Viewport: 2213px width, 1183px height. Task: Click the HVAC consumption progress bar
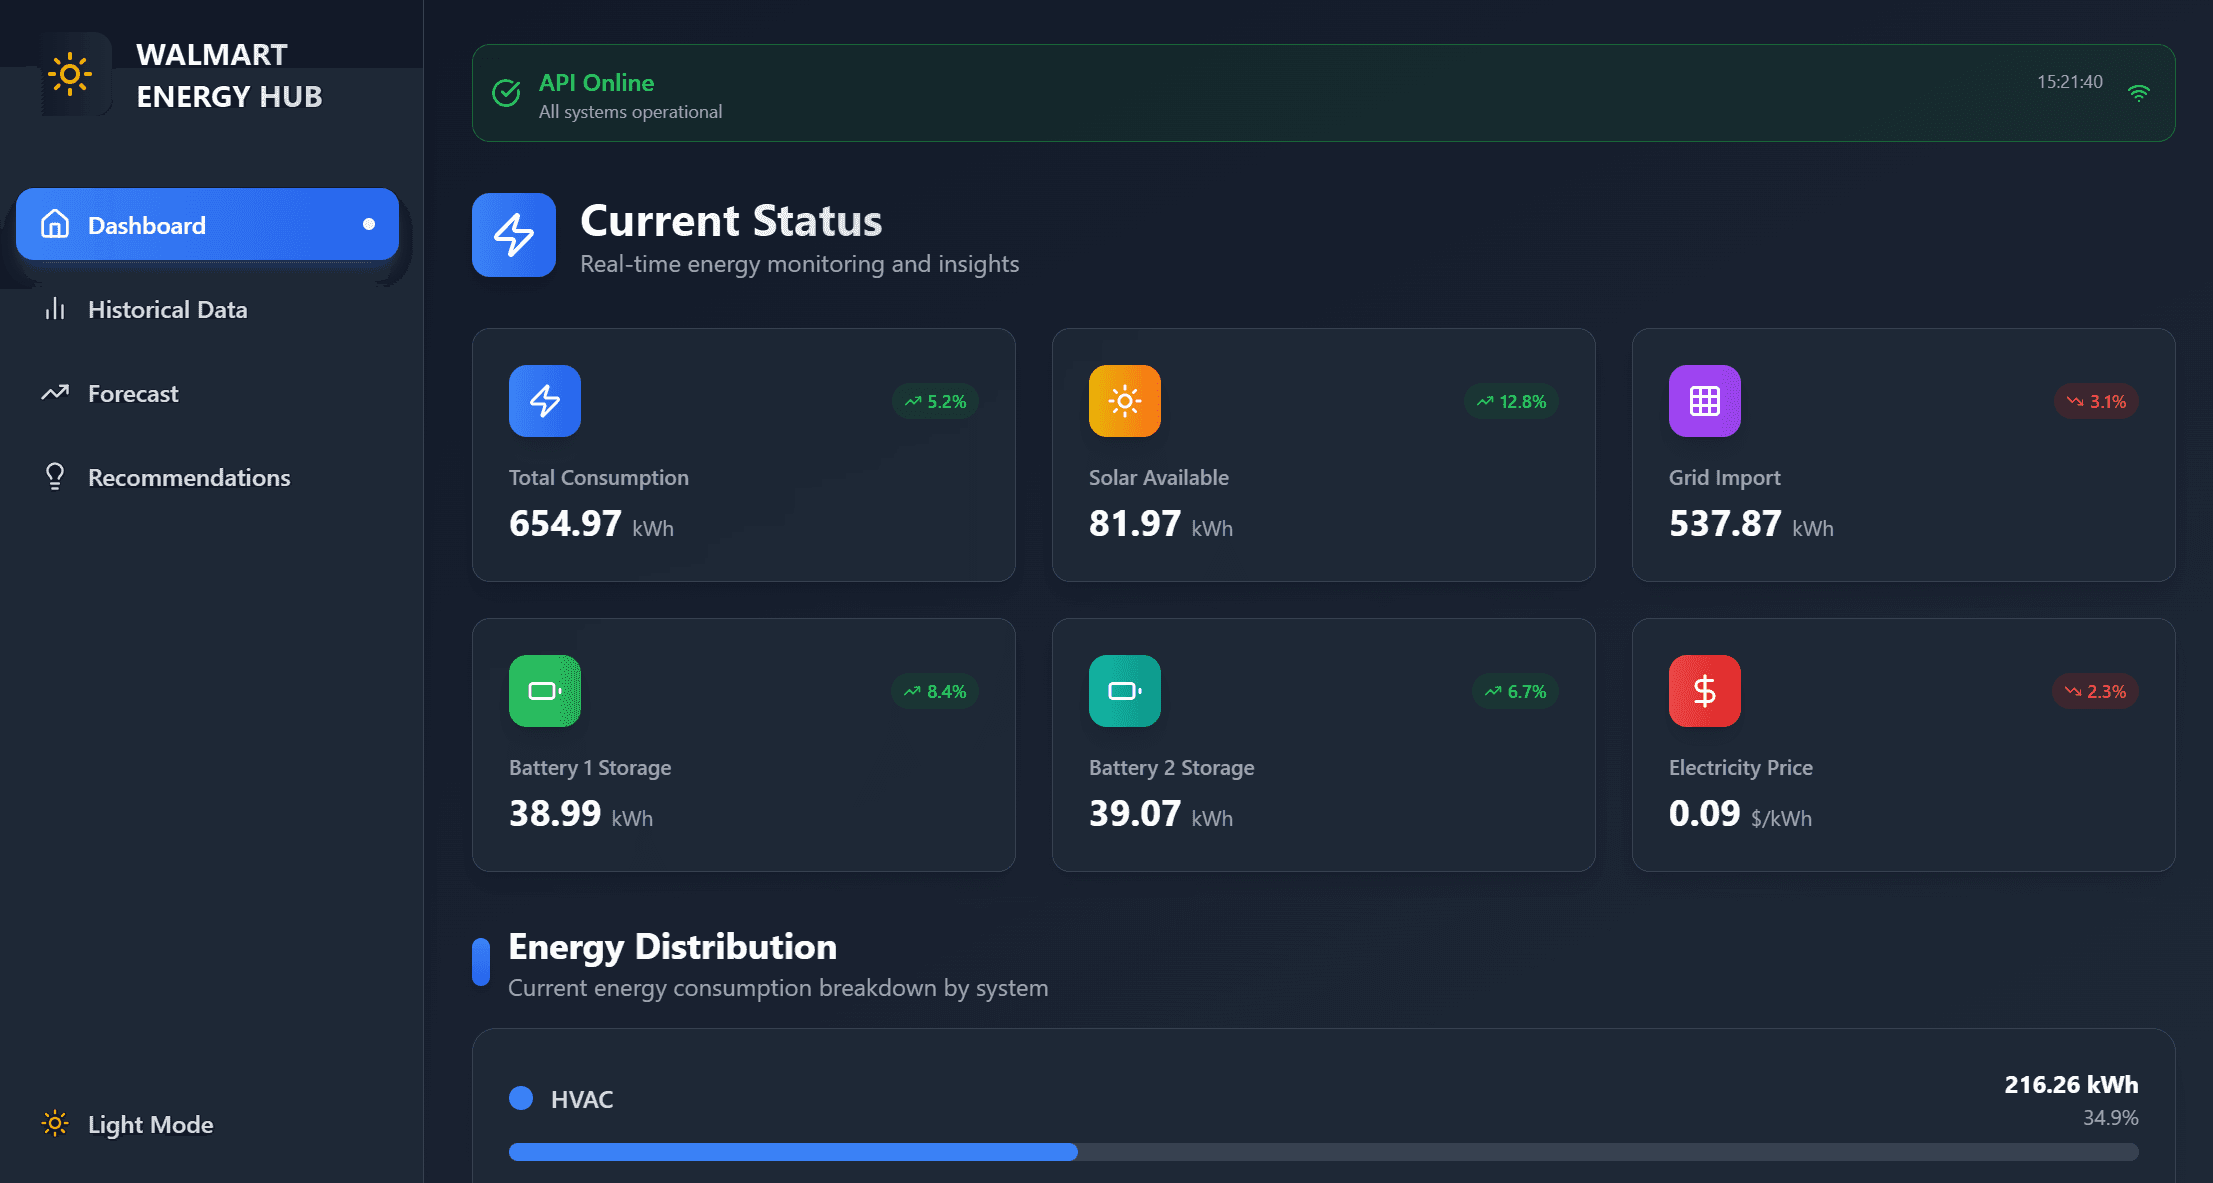pyautogui.click(x=1324, y=1152)
